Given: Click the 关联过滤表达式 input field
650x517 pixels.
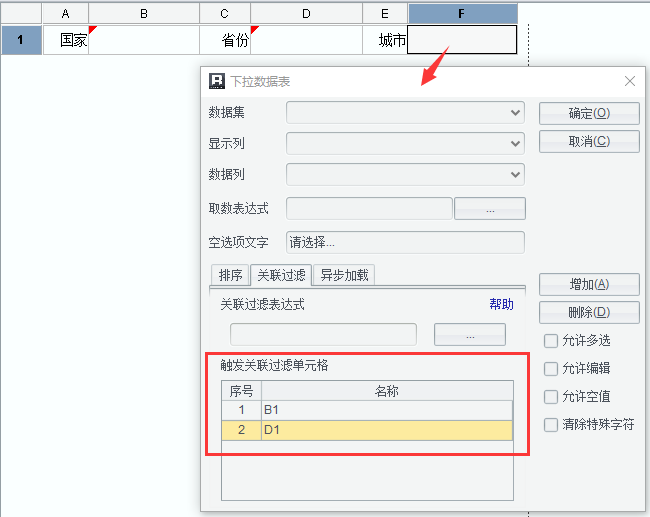Looking at the screenshot, I should pyautogui.click(x=323, y=335).
